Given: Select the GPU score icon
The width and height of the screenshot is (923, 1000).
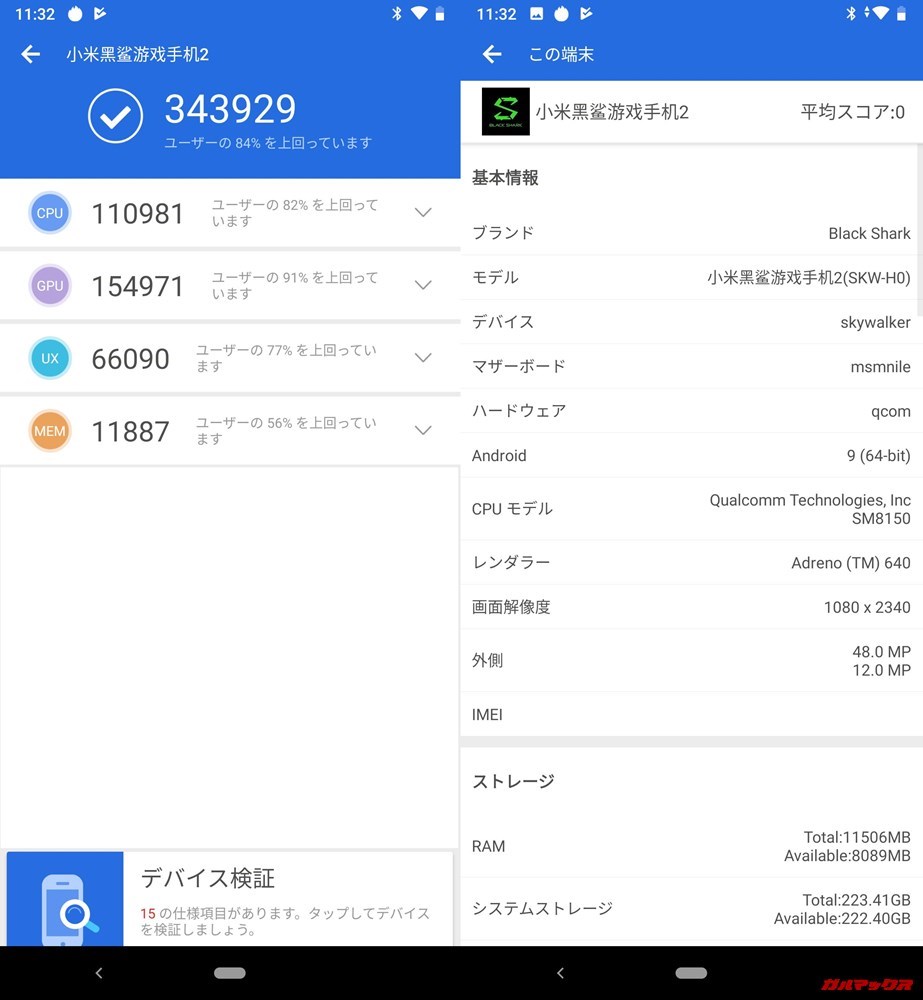Looking at the screenshot, I should click(x=50, y=285).
